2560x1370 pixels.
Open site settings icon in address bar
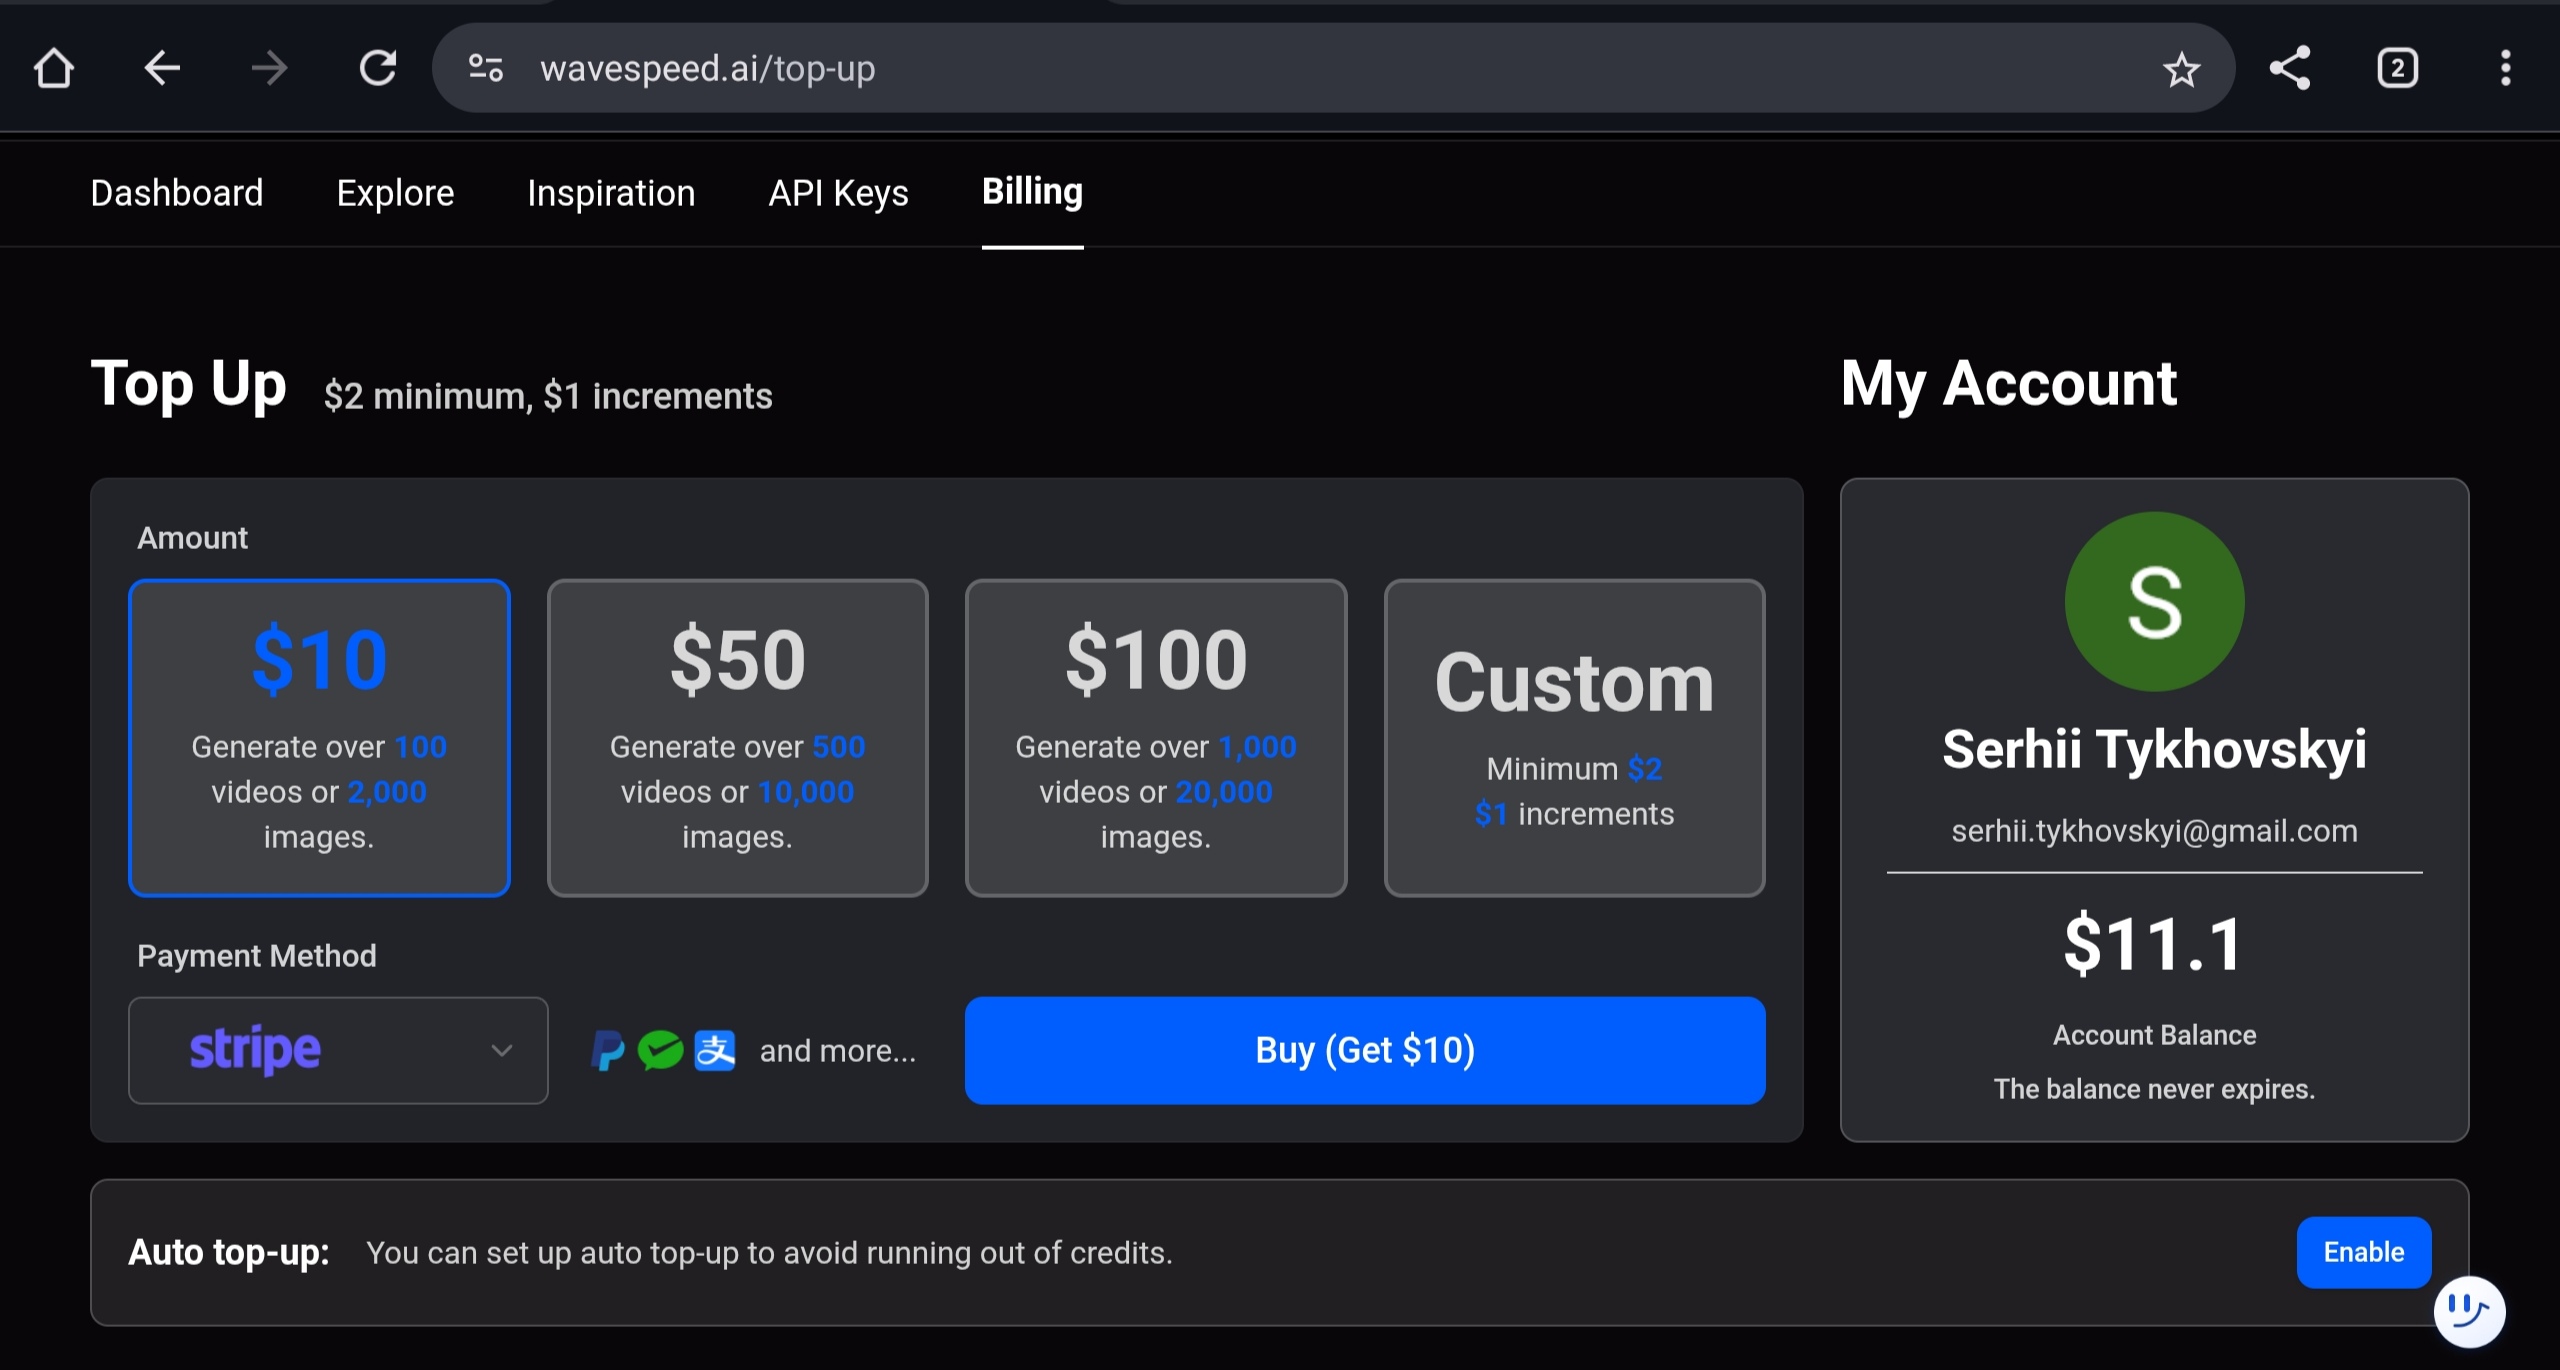coord(486,69)
